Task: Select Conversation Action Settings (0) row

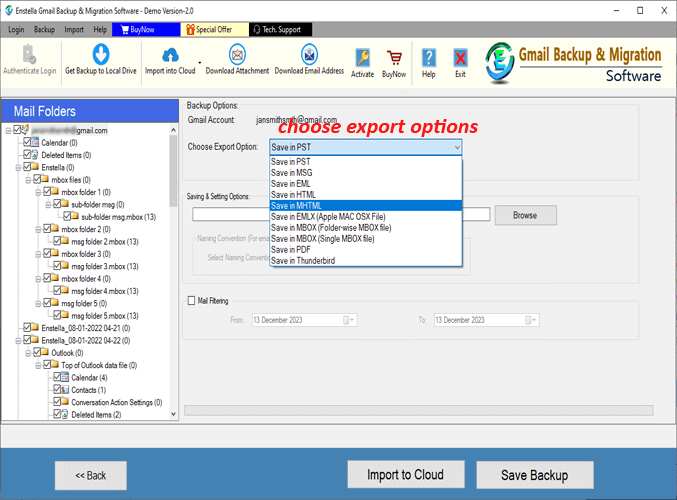Action: coord(116,402)
